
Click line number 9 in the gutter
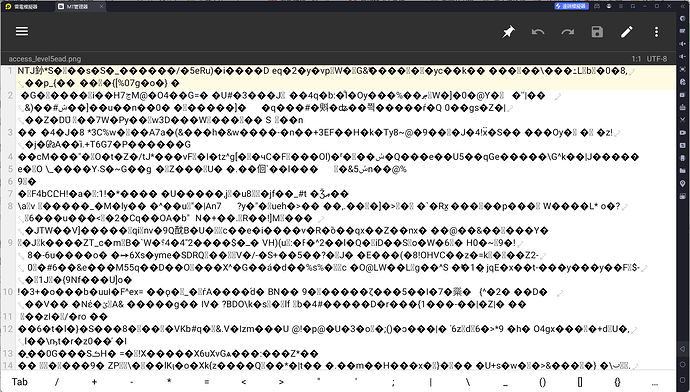click(11, 242)
